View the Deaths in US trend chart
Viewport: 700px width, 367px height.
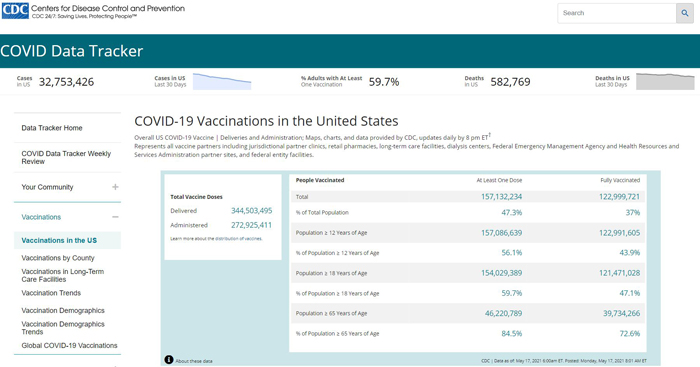point(665,82)
